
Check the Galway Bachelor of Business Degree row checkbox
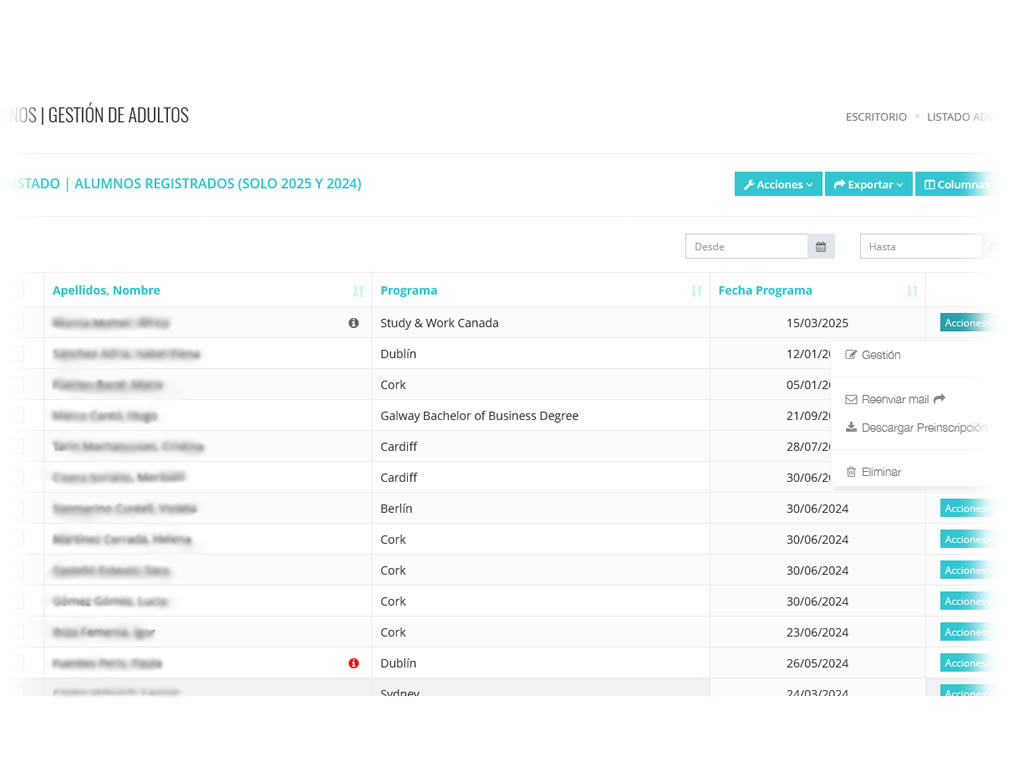pos(19,416)
